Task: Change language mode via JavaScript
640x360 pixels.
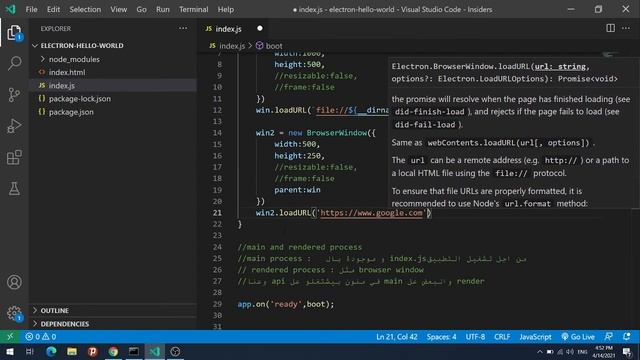Action: point(535,337)
